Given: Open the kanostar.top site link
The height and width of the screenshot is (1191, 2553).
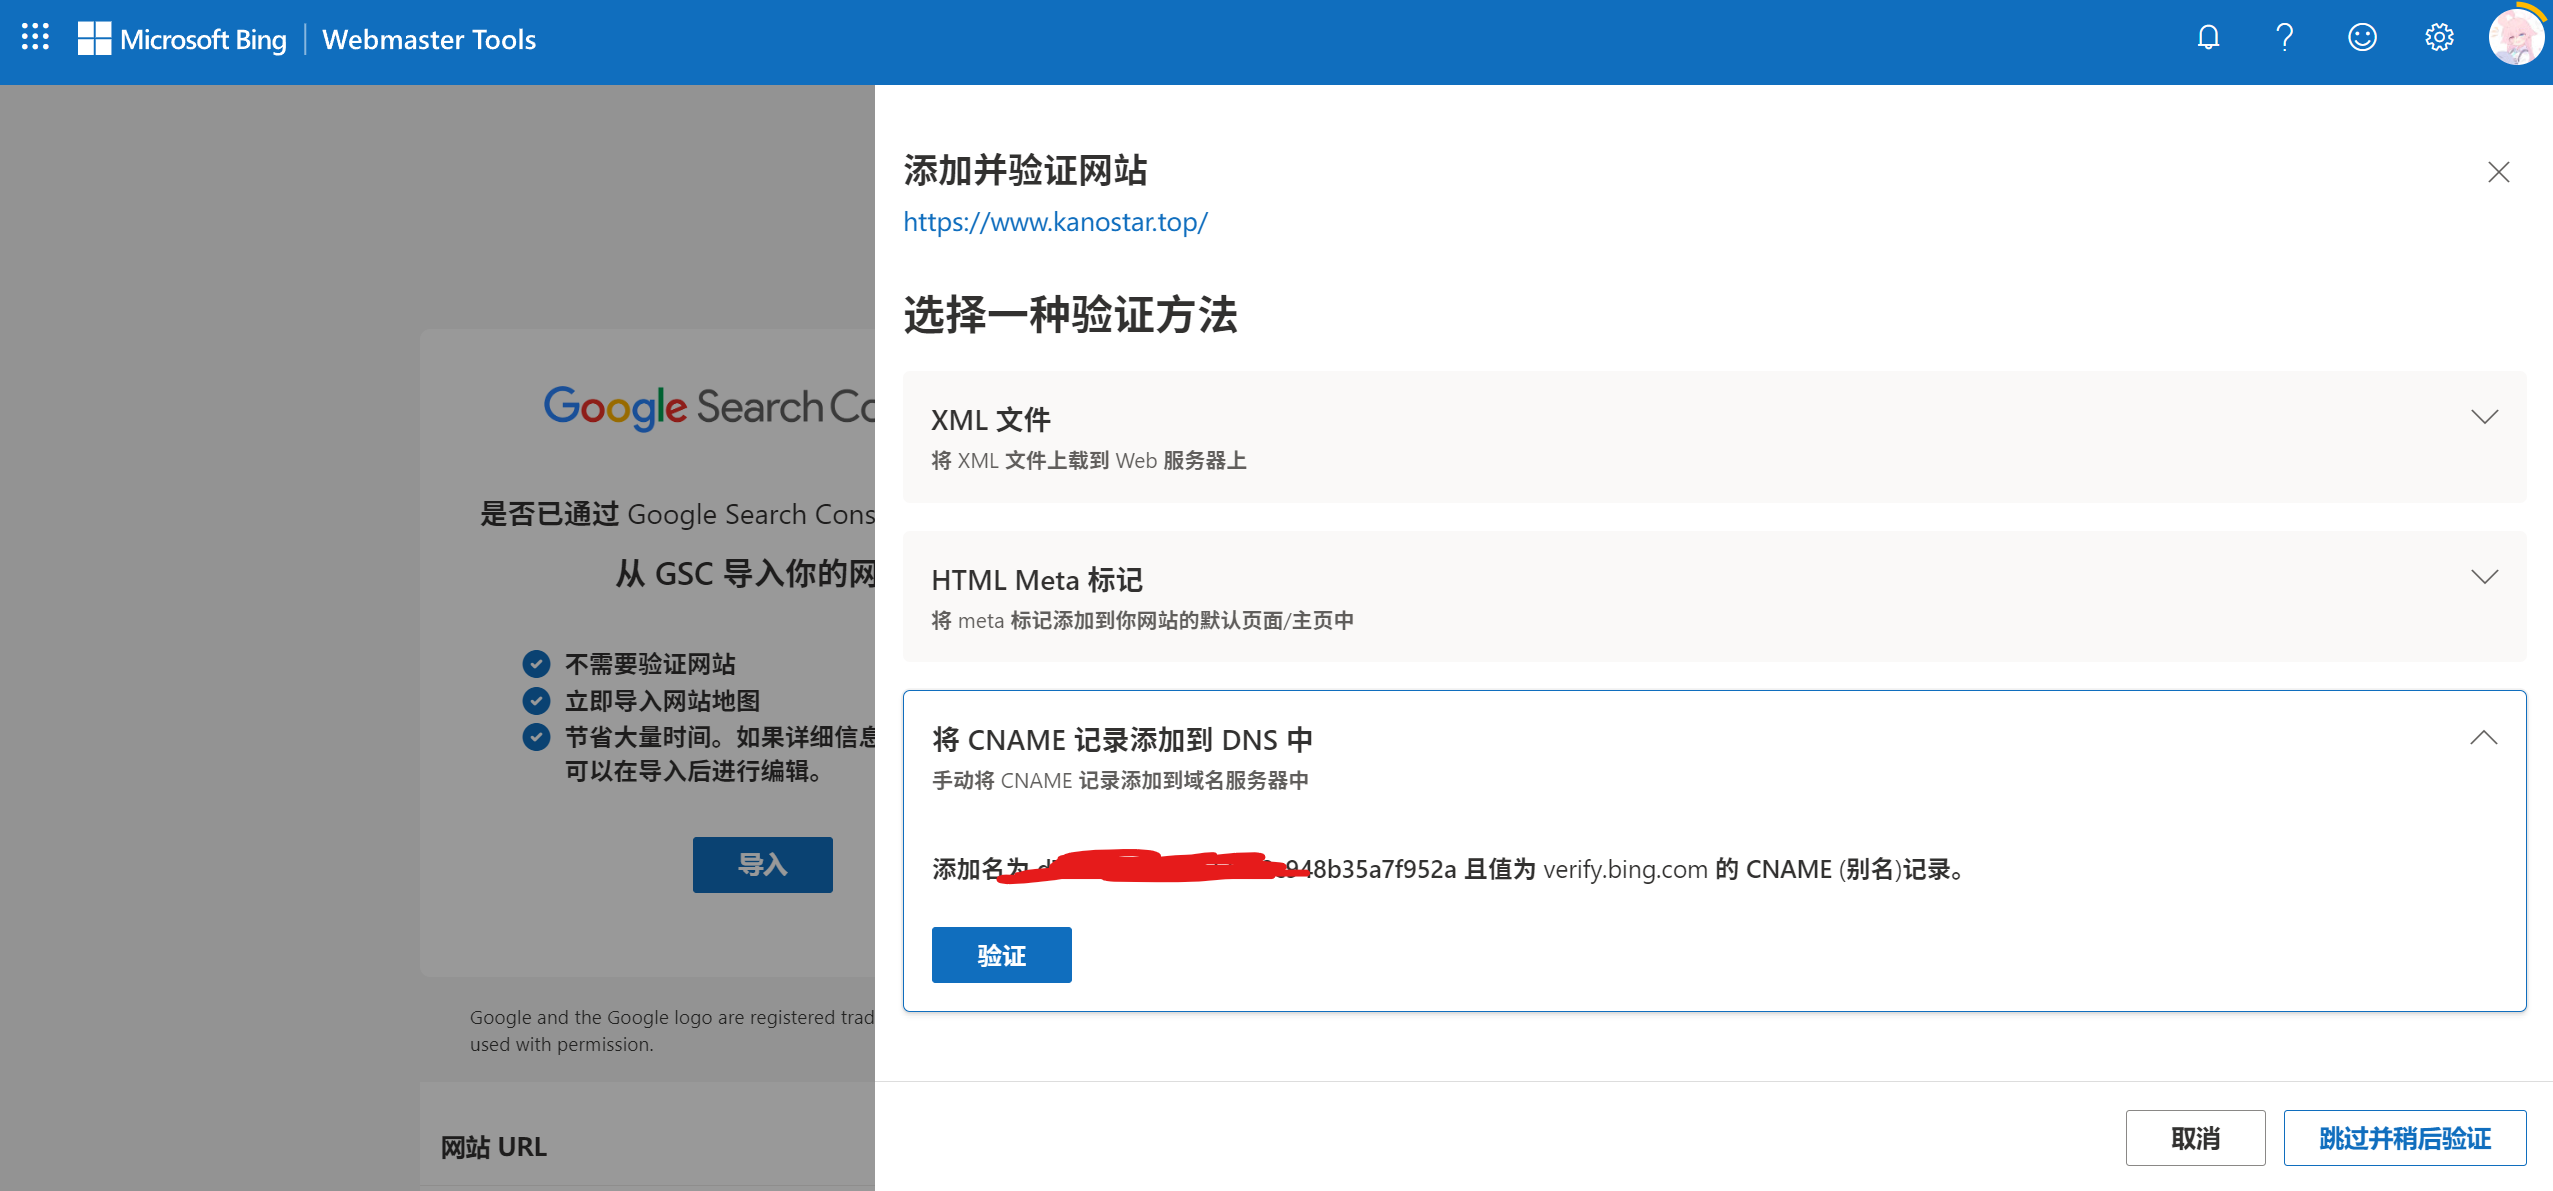Looking at the screenshot, I should coord(1055,222).
